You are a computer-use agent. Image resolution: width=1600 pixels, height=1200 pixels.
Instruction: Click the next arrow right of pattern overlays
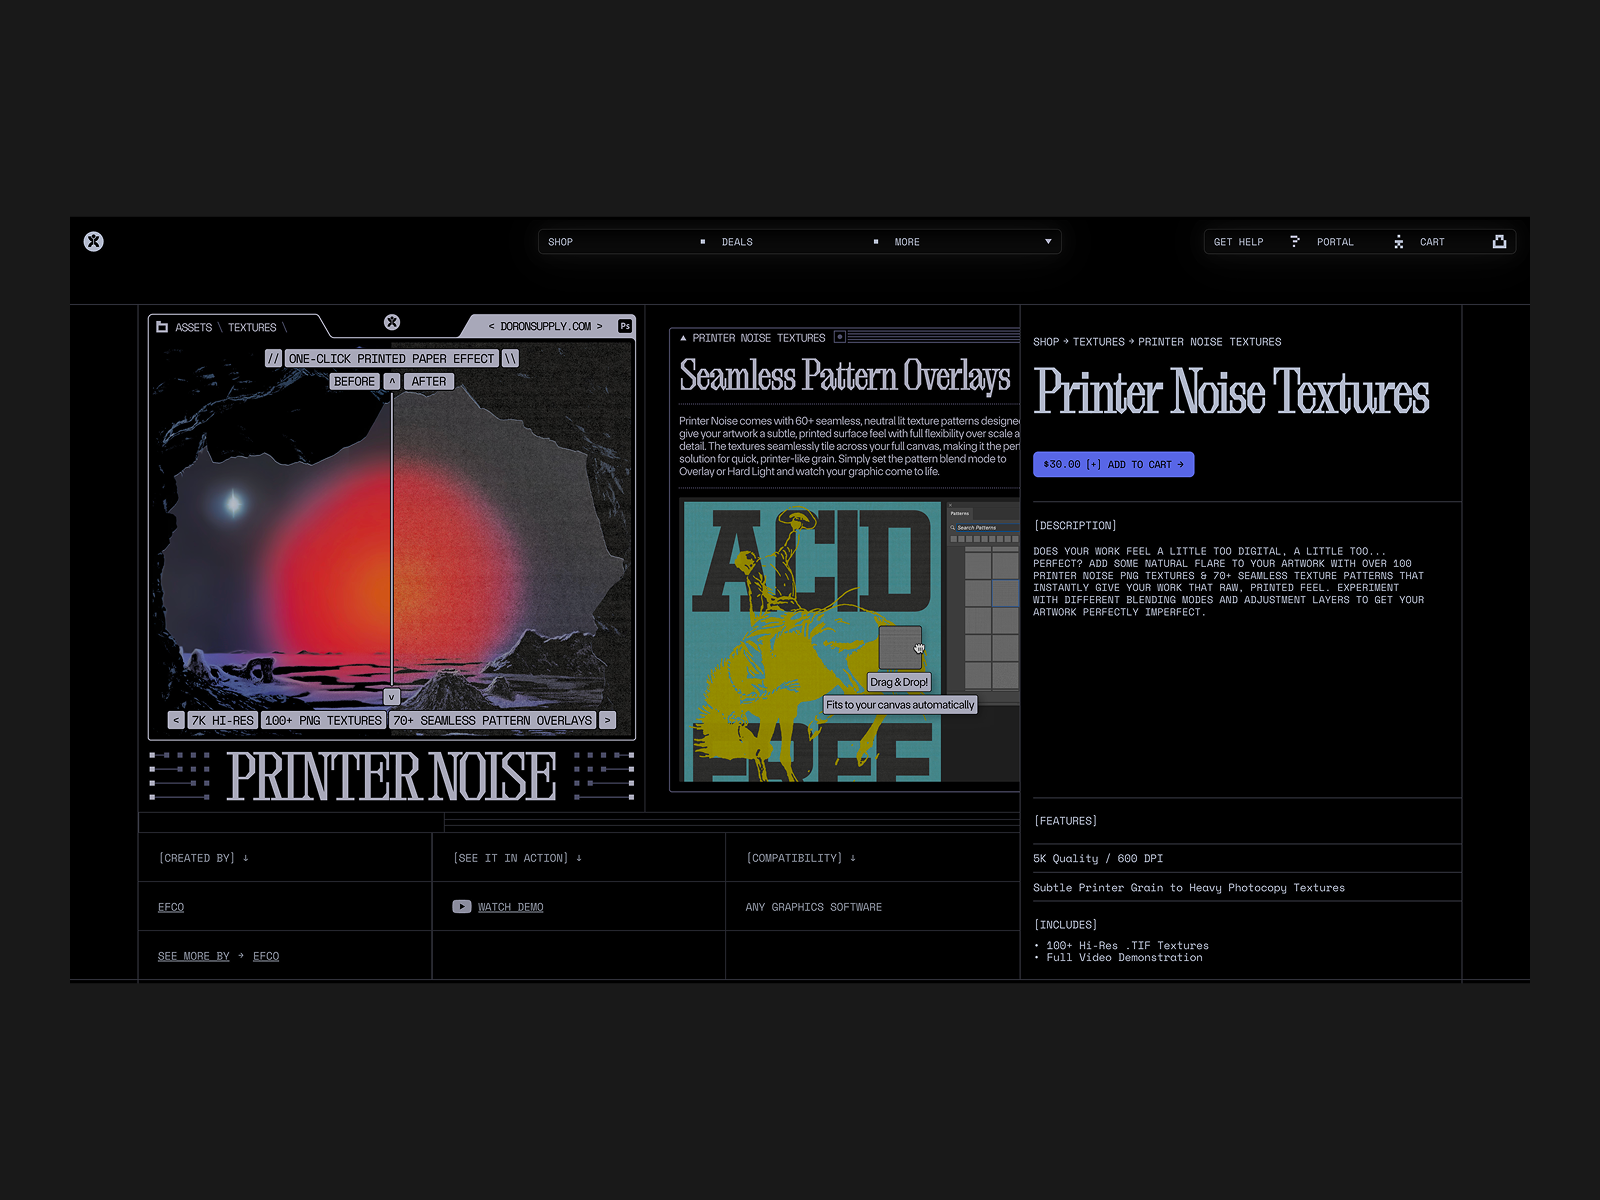click(x=607, y=720)
